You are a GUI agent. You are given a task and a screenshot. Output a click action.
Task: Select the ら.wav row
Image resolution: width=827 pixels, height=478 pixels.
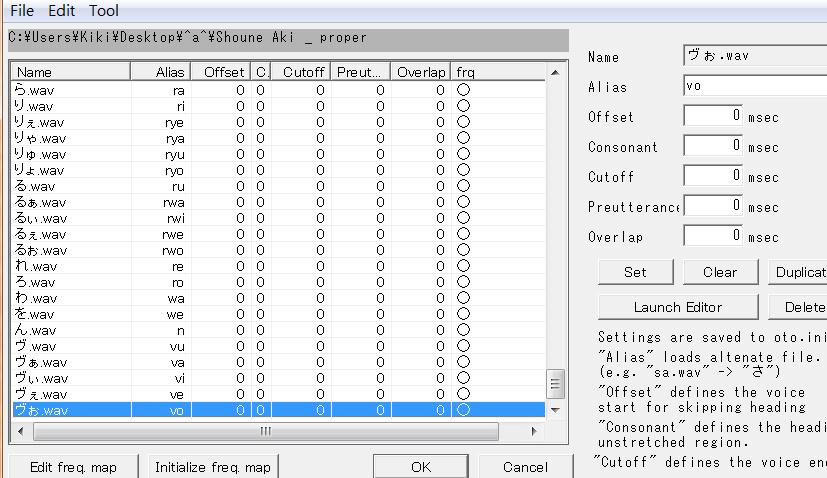(x=278, y=90)
